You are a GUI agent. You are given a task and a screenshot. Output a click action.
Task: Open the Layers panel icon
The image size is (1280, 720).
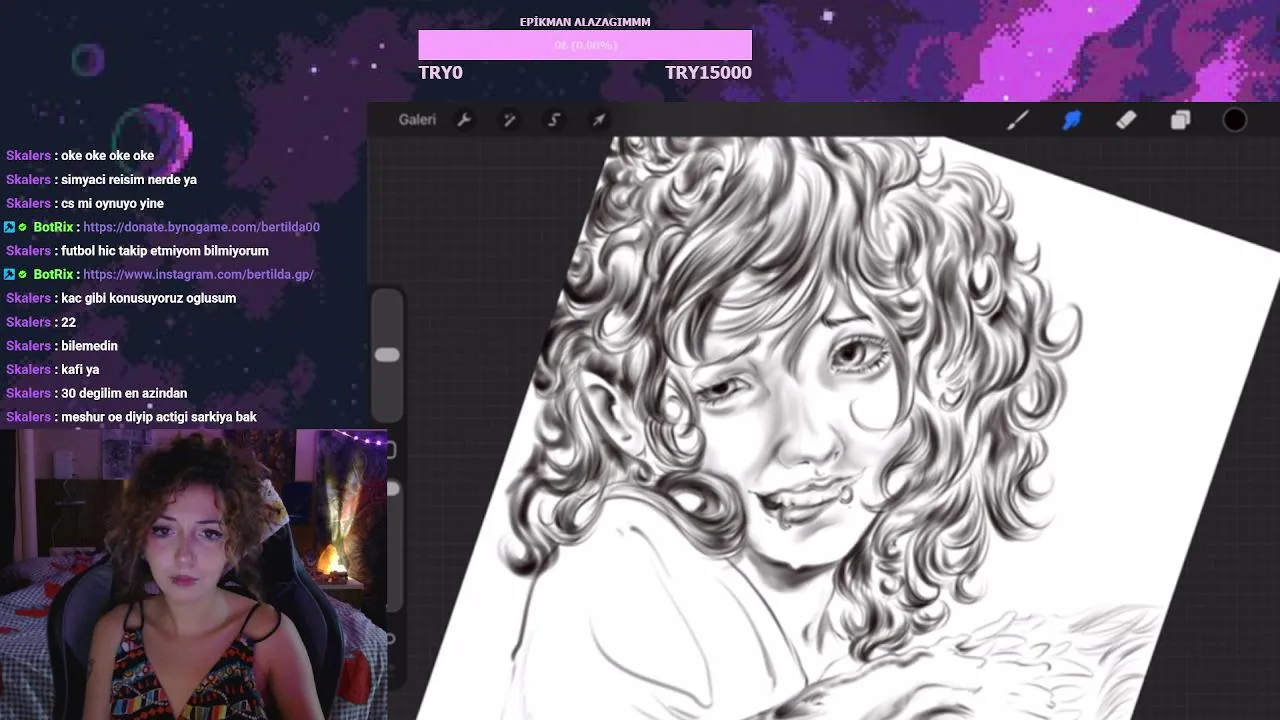pos(1180,120)
